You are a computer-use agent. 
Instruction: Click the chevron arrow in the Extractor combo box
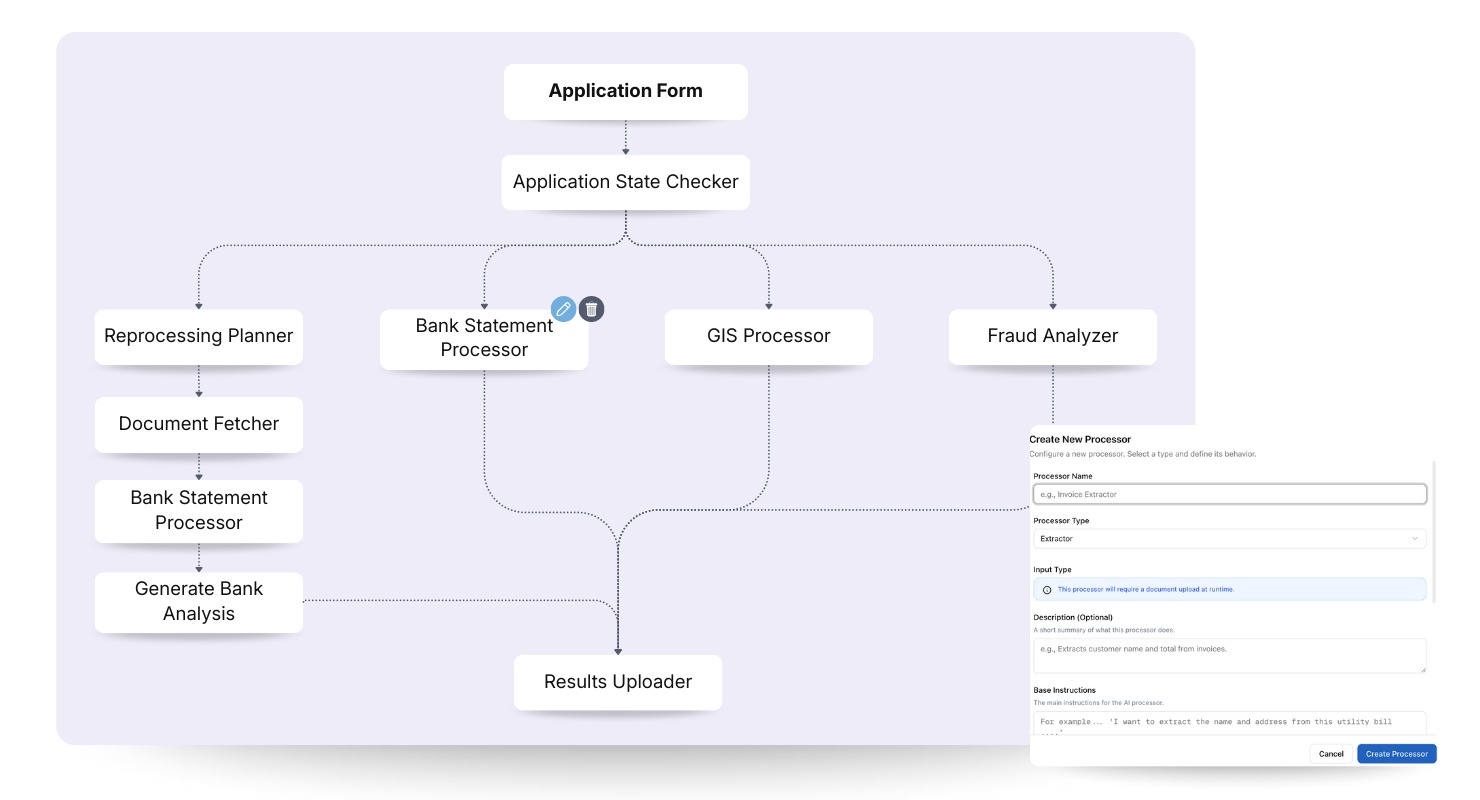pos(1414,539)
